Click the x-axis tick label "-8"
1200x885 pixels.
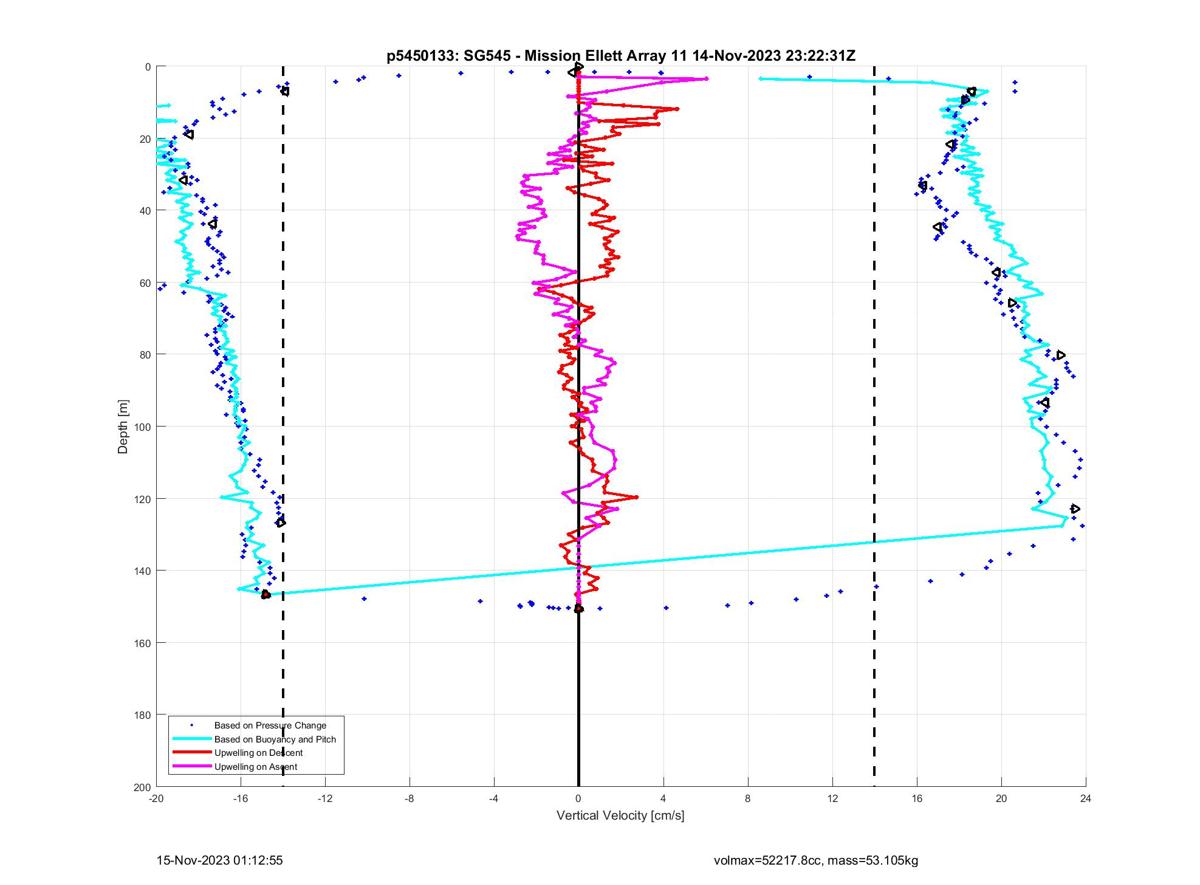[409, 799]
